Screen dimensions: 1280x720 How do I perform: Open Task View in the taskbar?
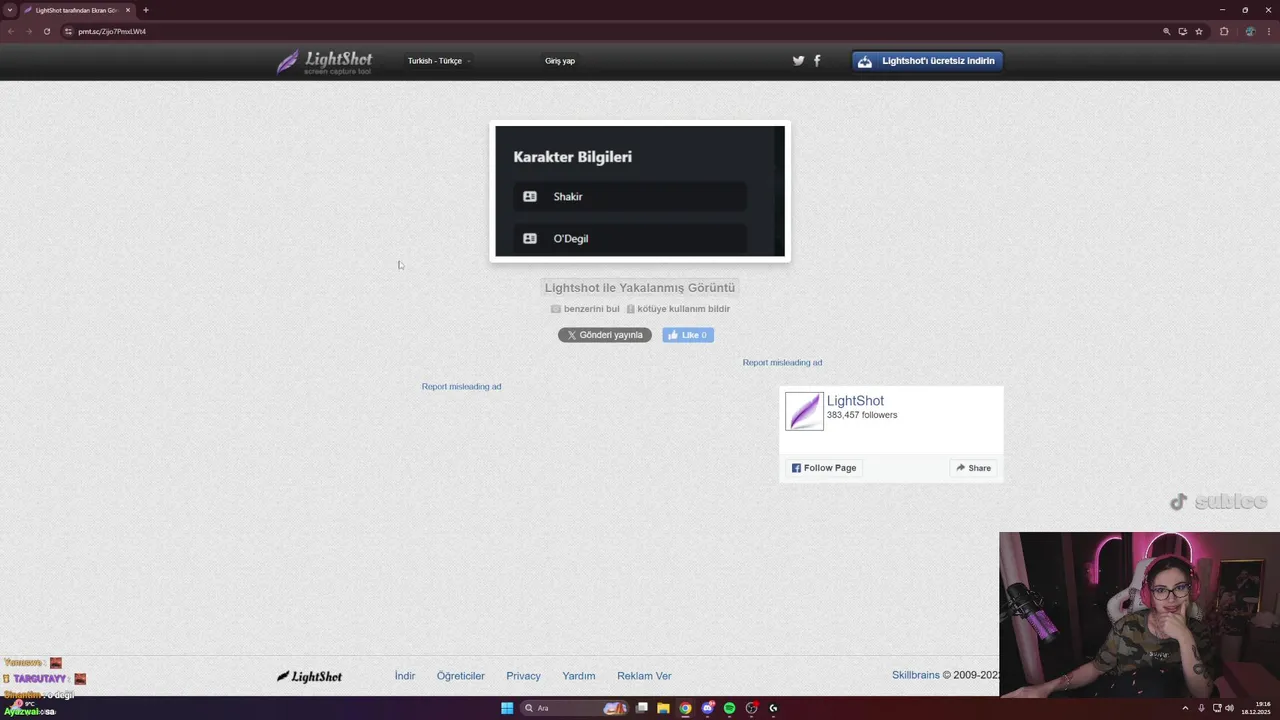(641, 708)
